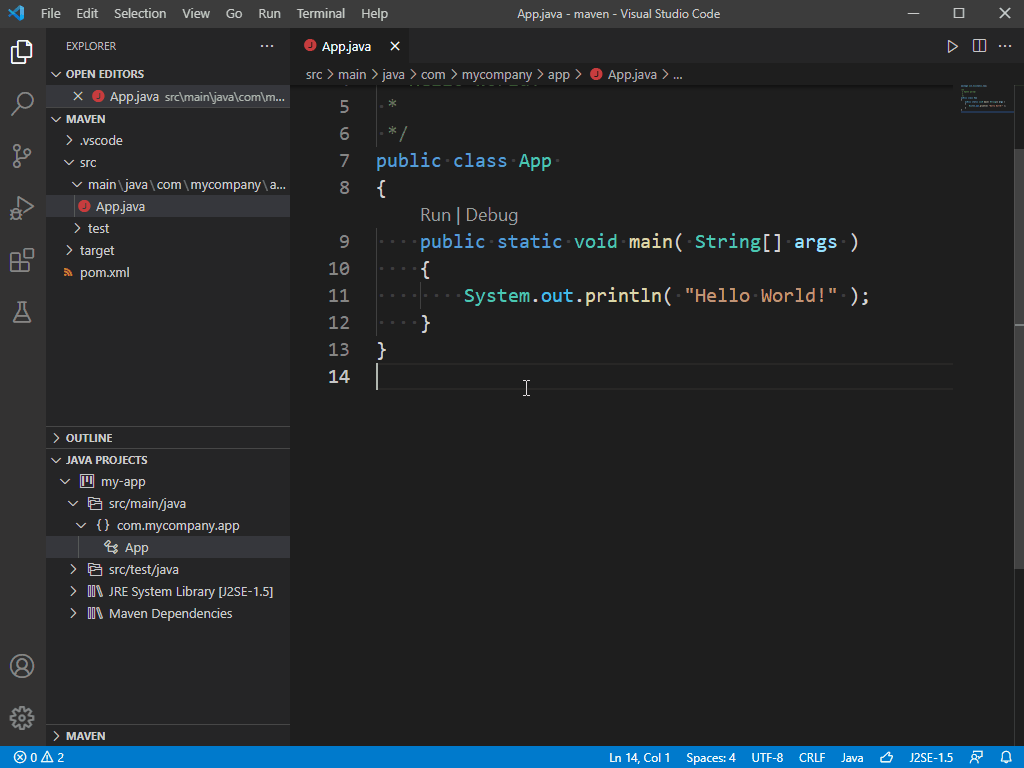The width and height of the screenshot is (1024, 768).
Task: Click the Split Editor icon
Action: click(x=978, y=45)
